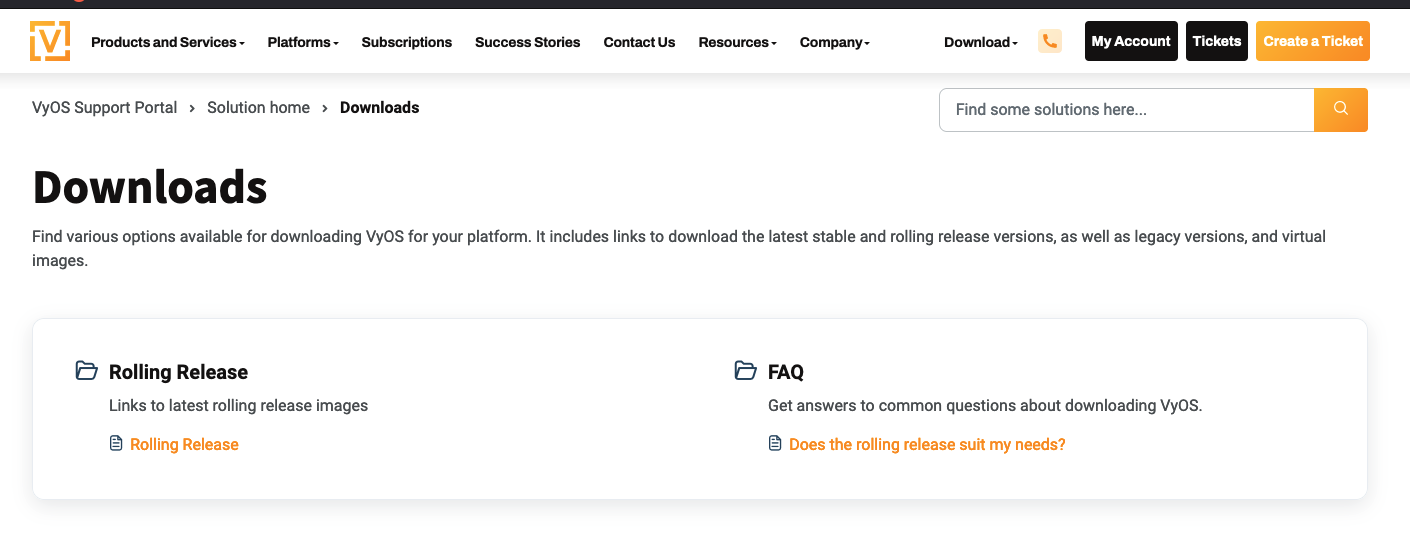Click the Create a Ticket button
1410x541 pixels.
click(1313, 41)
